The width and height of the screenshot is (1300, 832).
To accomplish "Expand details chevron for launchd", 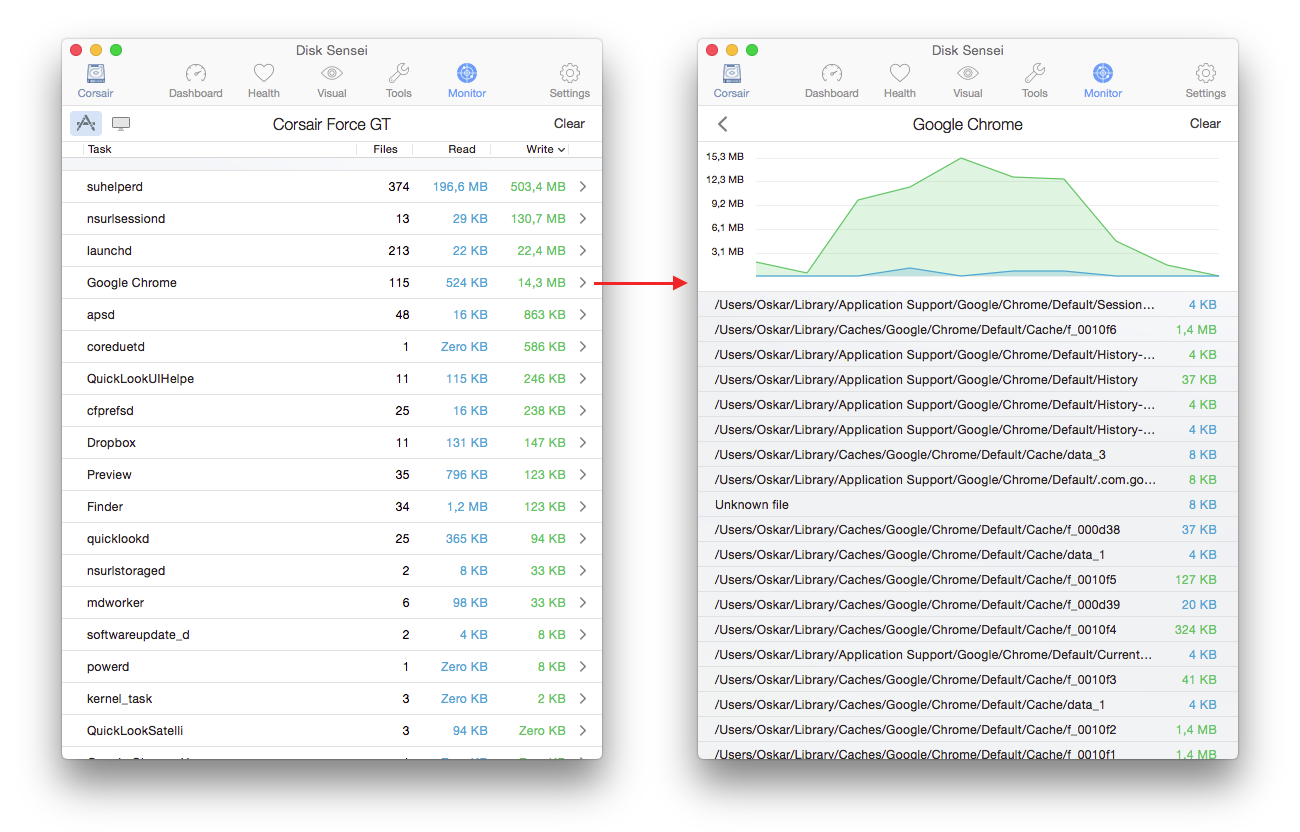I will (x=583, y=251).
